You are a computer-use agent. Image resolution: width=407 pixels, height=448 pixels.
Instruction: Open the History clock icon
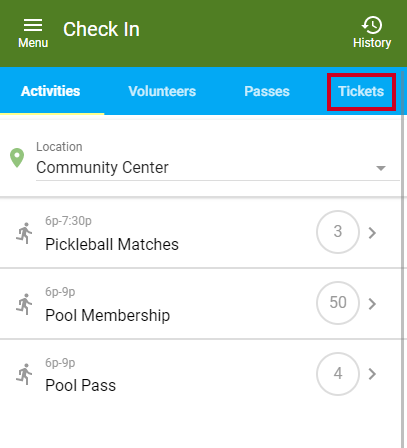tap(372, 25)
